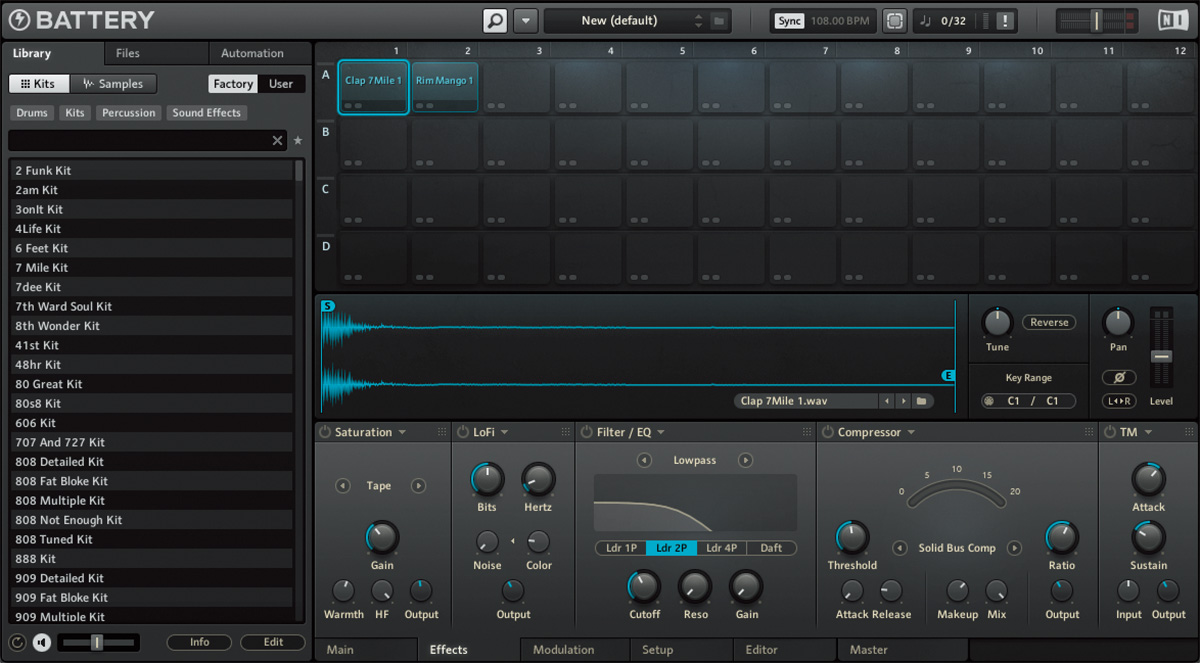Open the Clap 7Mile 1.wav sample name field
This screenshot has height=663, width=1200.
coord(805,401)
